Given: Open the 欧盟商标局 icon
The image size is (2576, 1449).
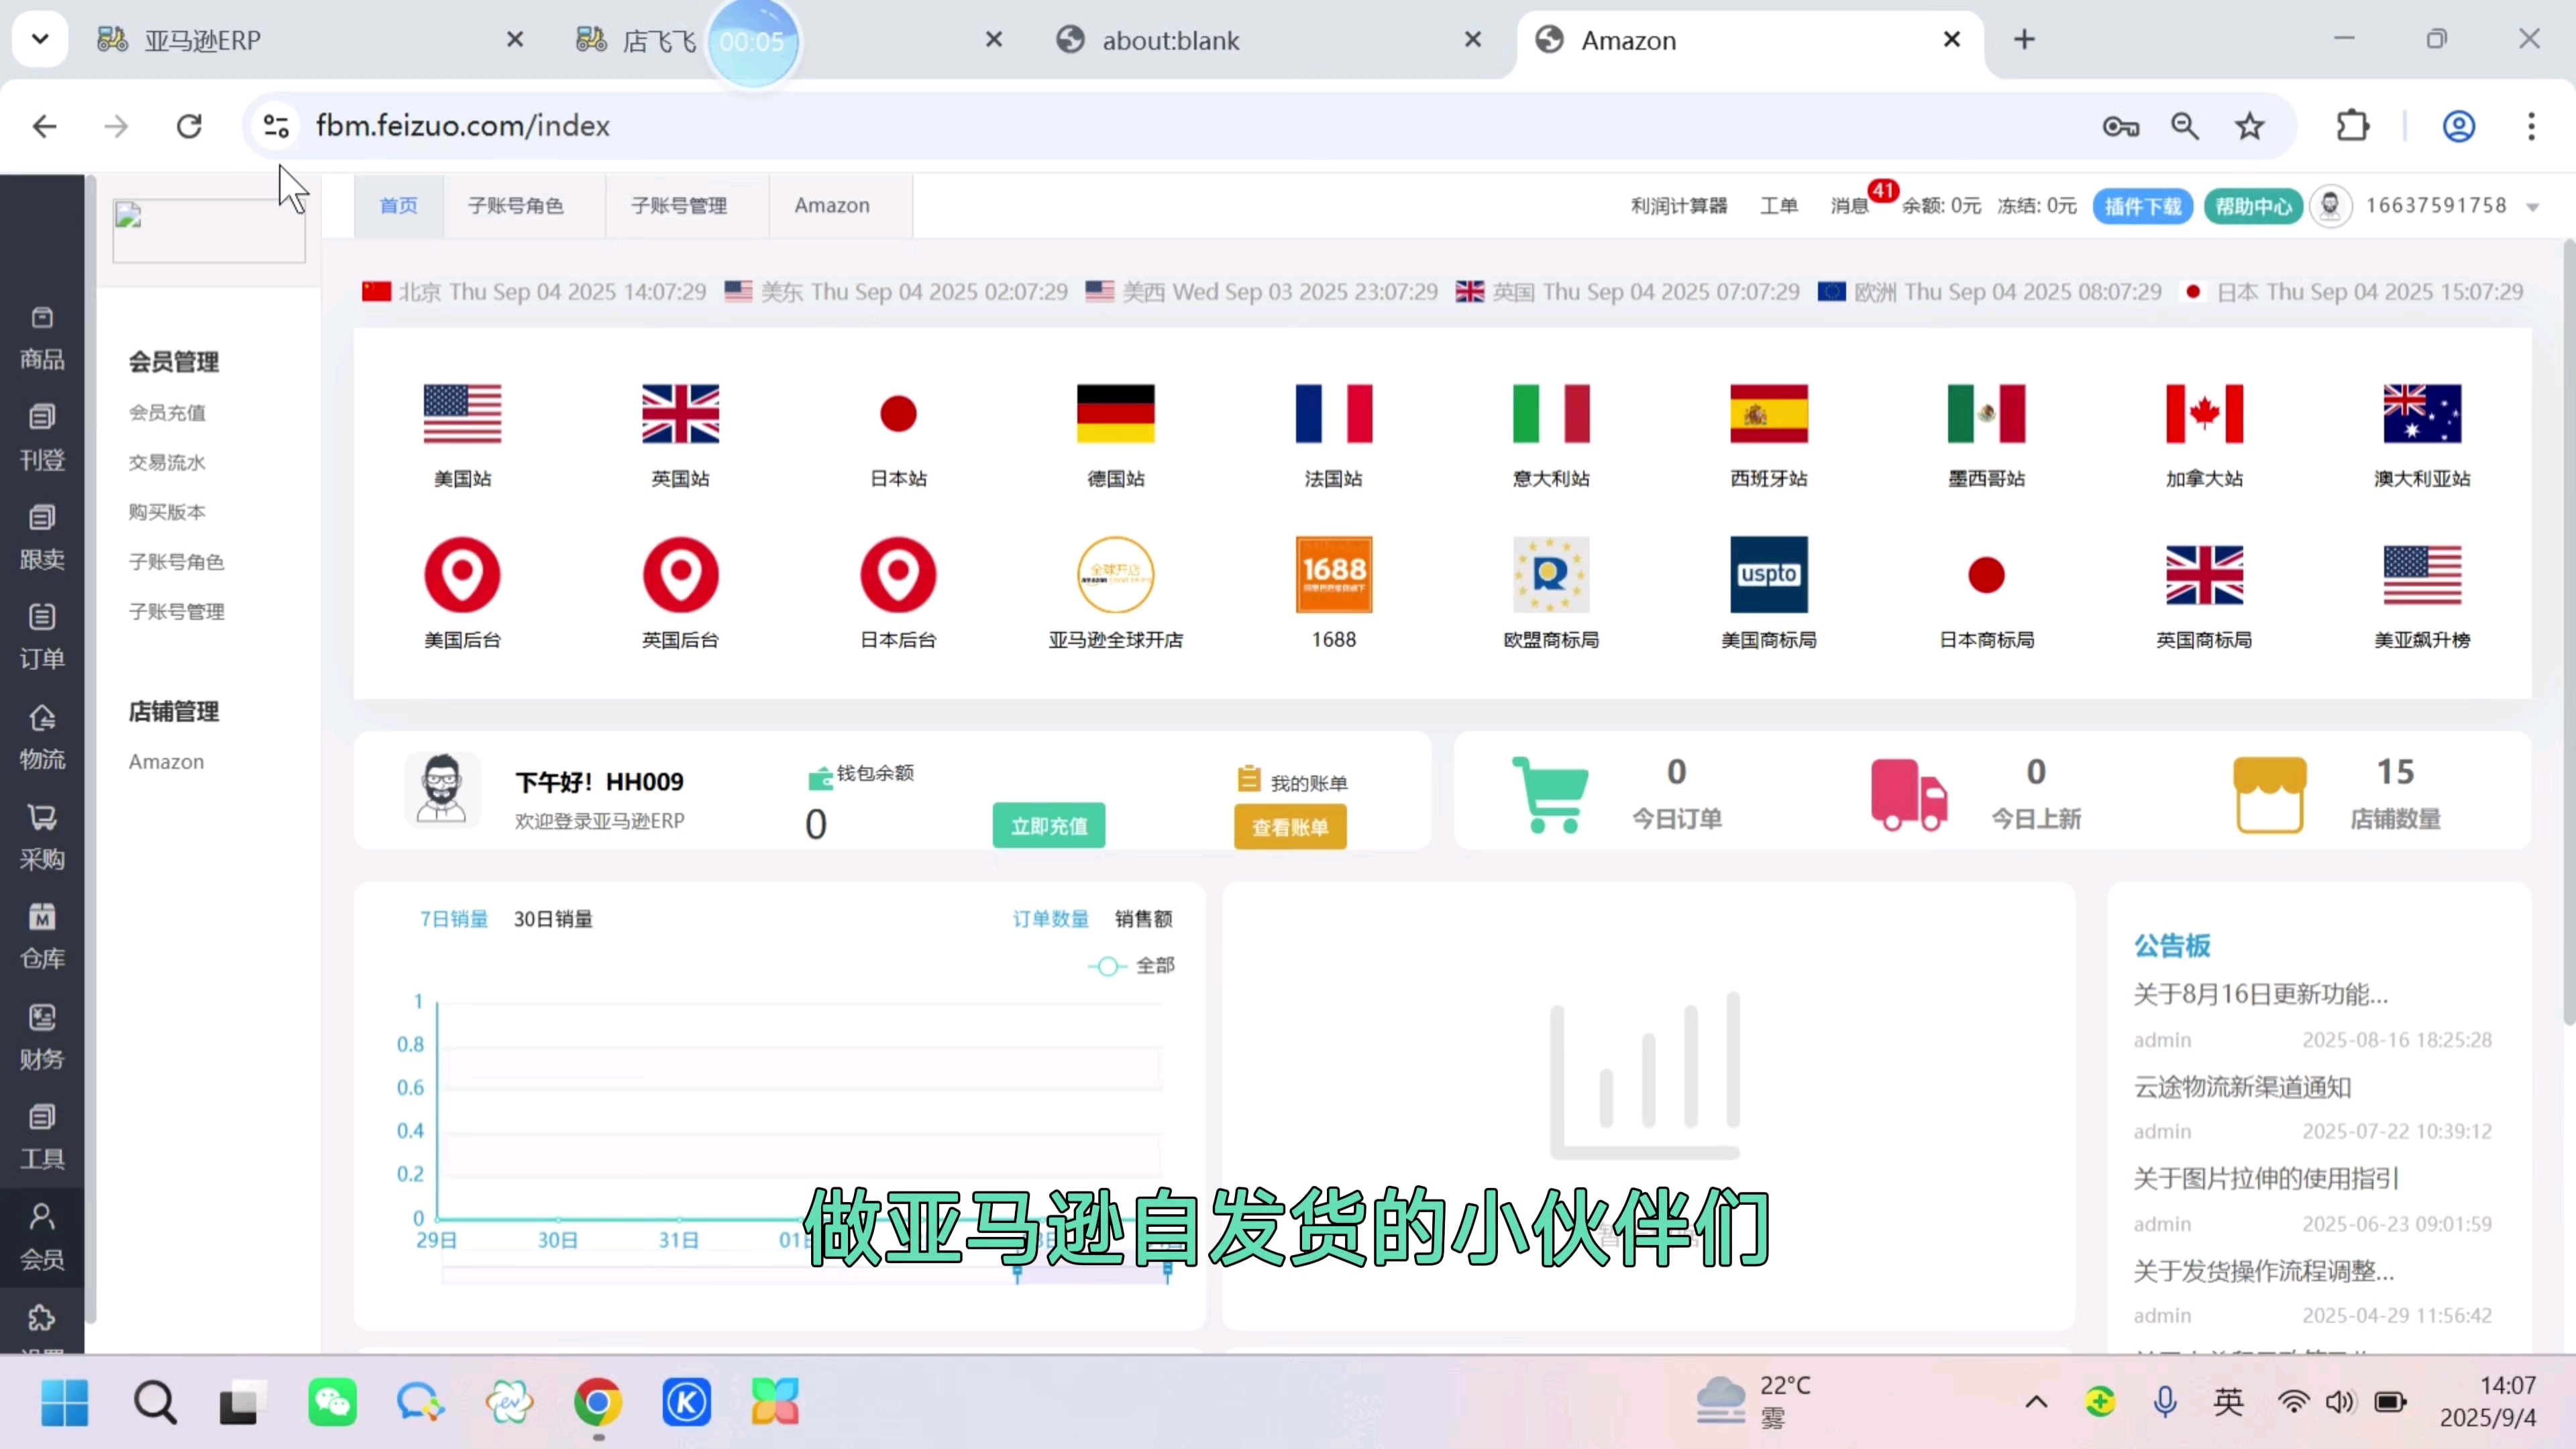Looking at the screenshot, I should (1551, 575).
